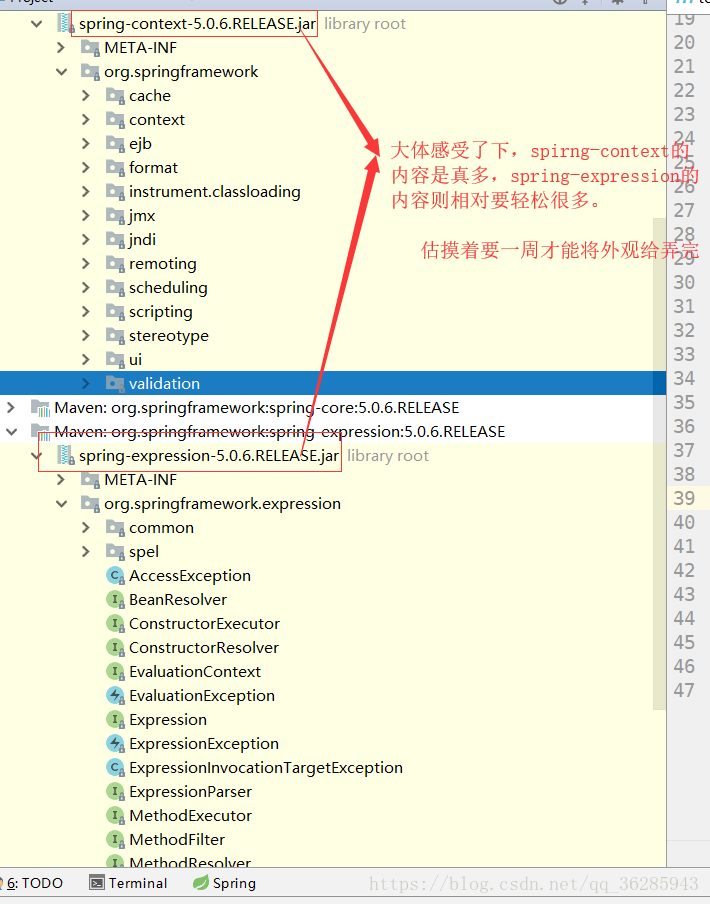710x904 pixels.
Task: Select MethodResolver in the tree
Action: (x=190, y=862)
